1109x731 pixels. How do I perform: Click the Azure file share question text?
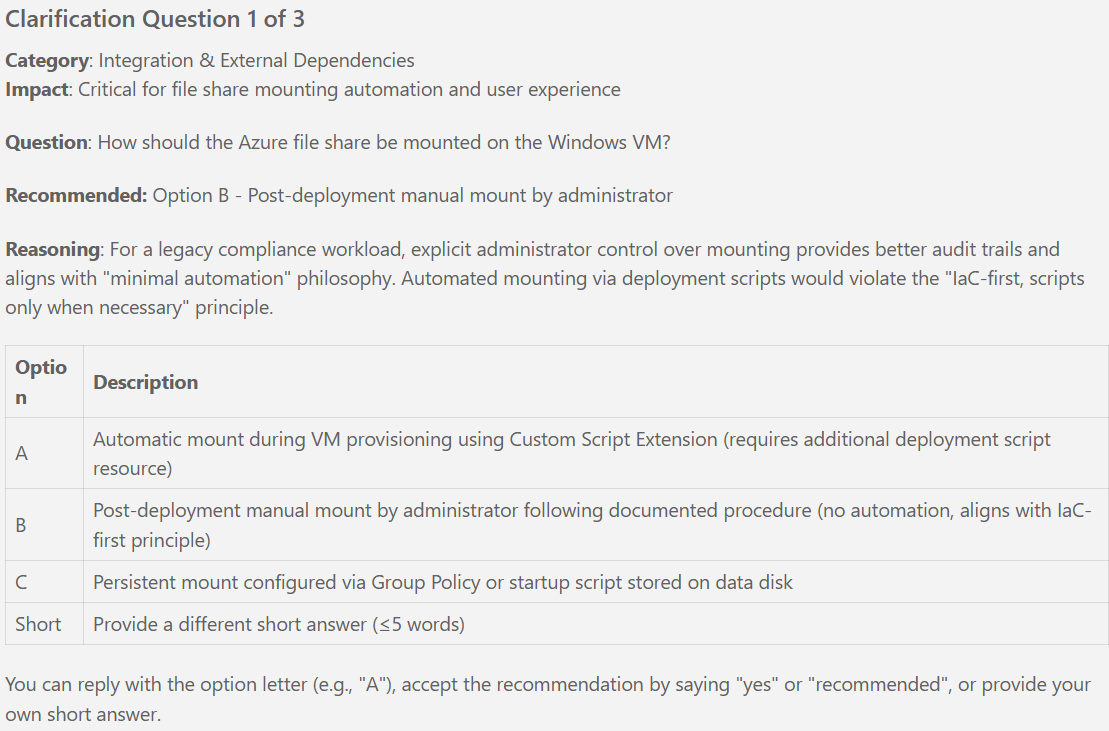click(x=383, y=142)
